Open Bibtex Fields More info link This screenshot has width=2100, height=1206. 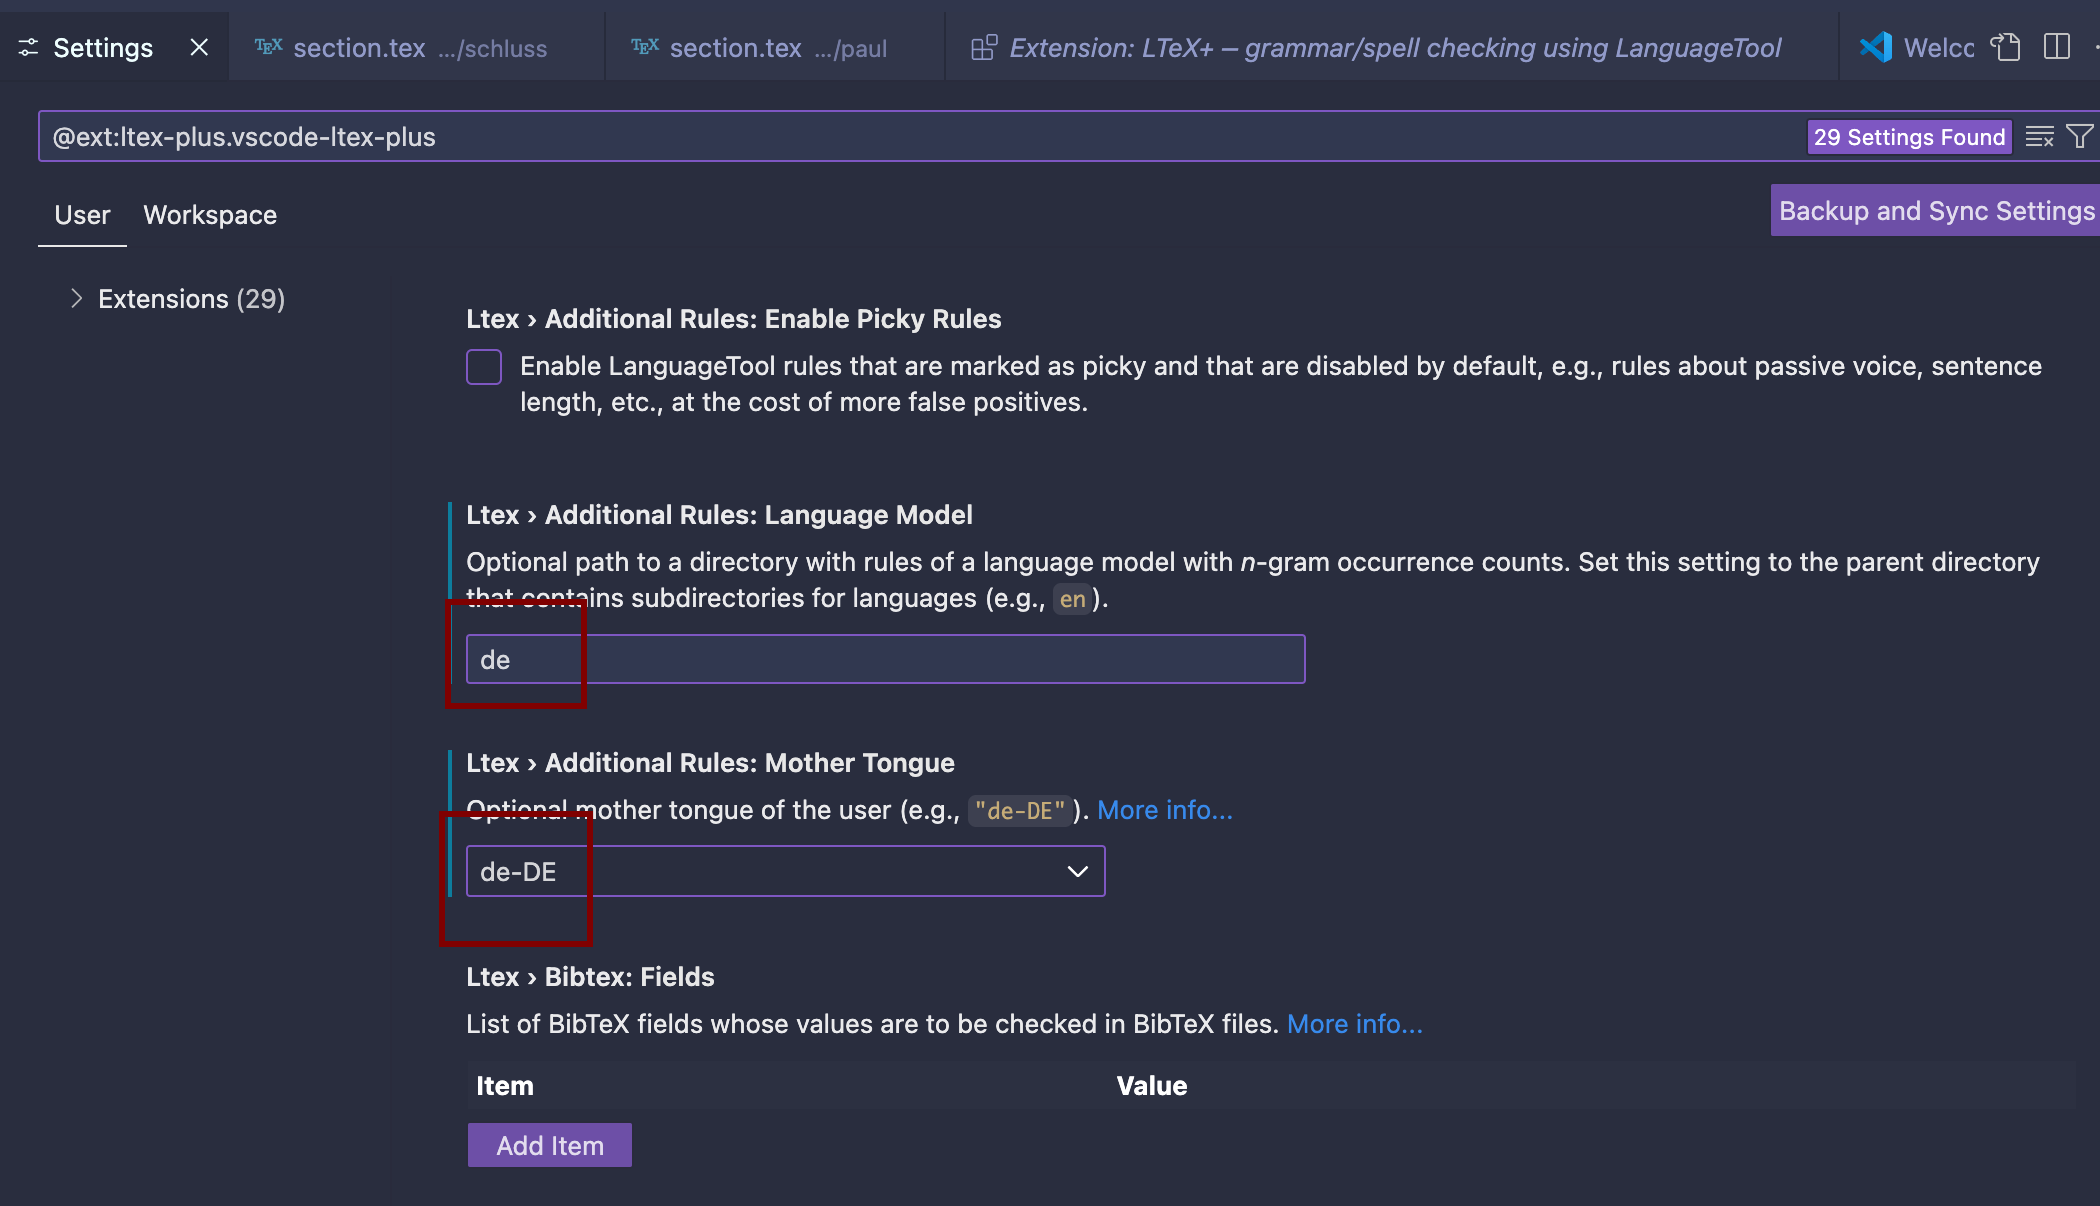point(1354,1024)
